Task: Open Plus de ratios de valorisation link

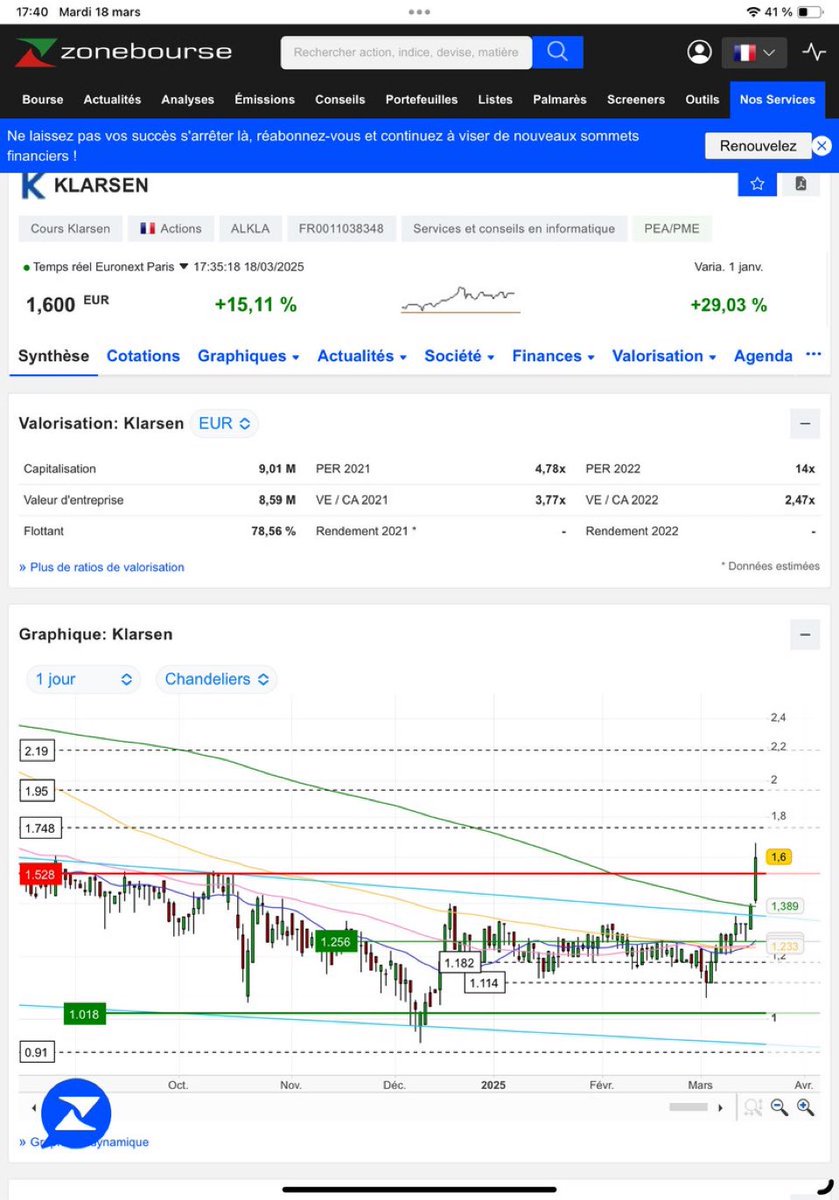Action: (102, 567)
